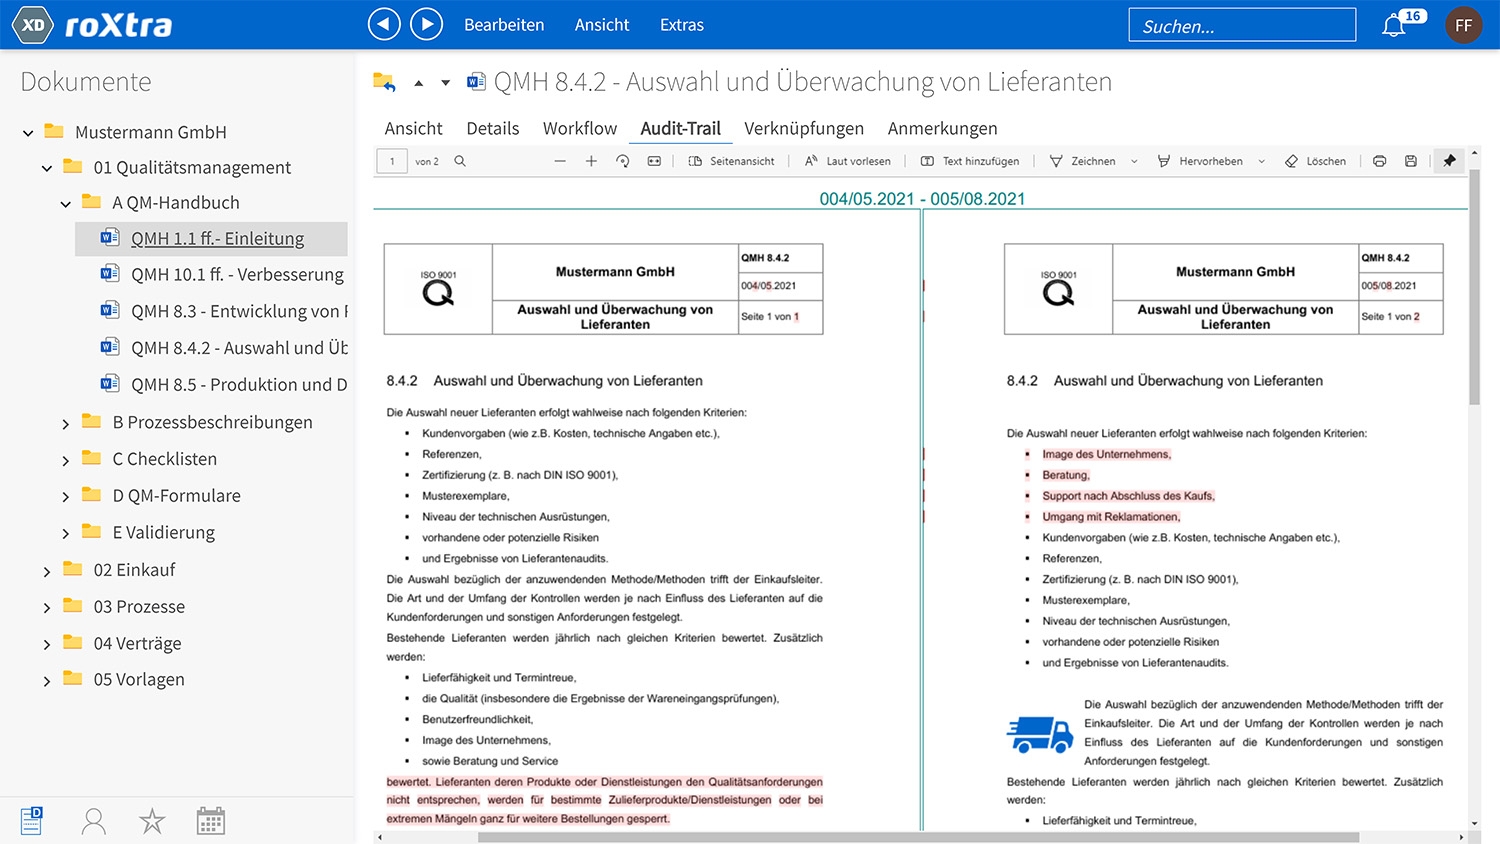The image size is (1500, 844).
Task: Open the Extras menu
Action: click(681, 25)
